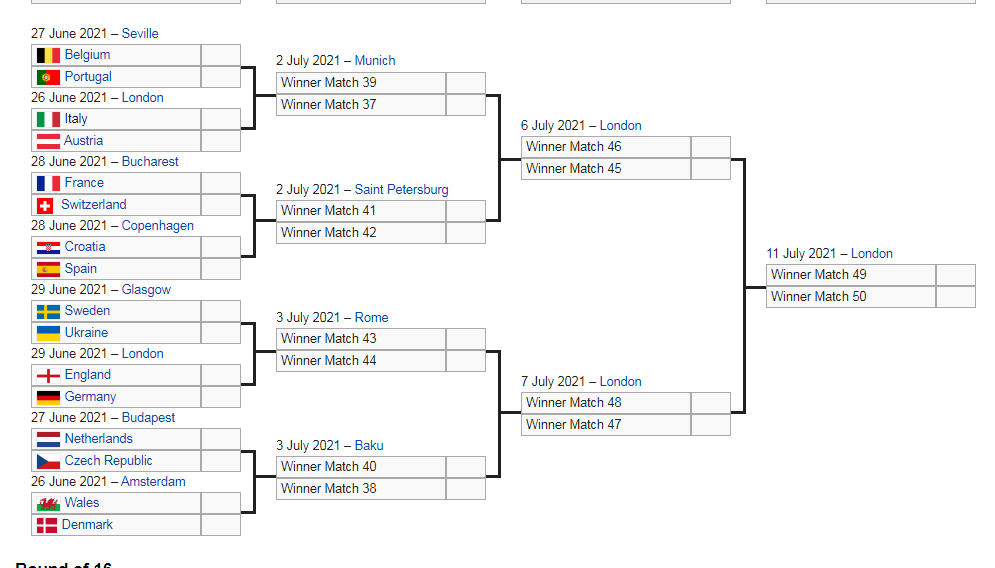The image size is (995, 568).
Task: Click the Wales flag icon
Action: pos(48,503)
